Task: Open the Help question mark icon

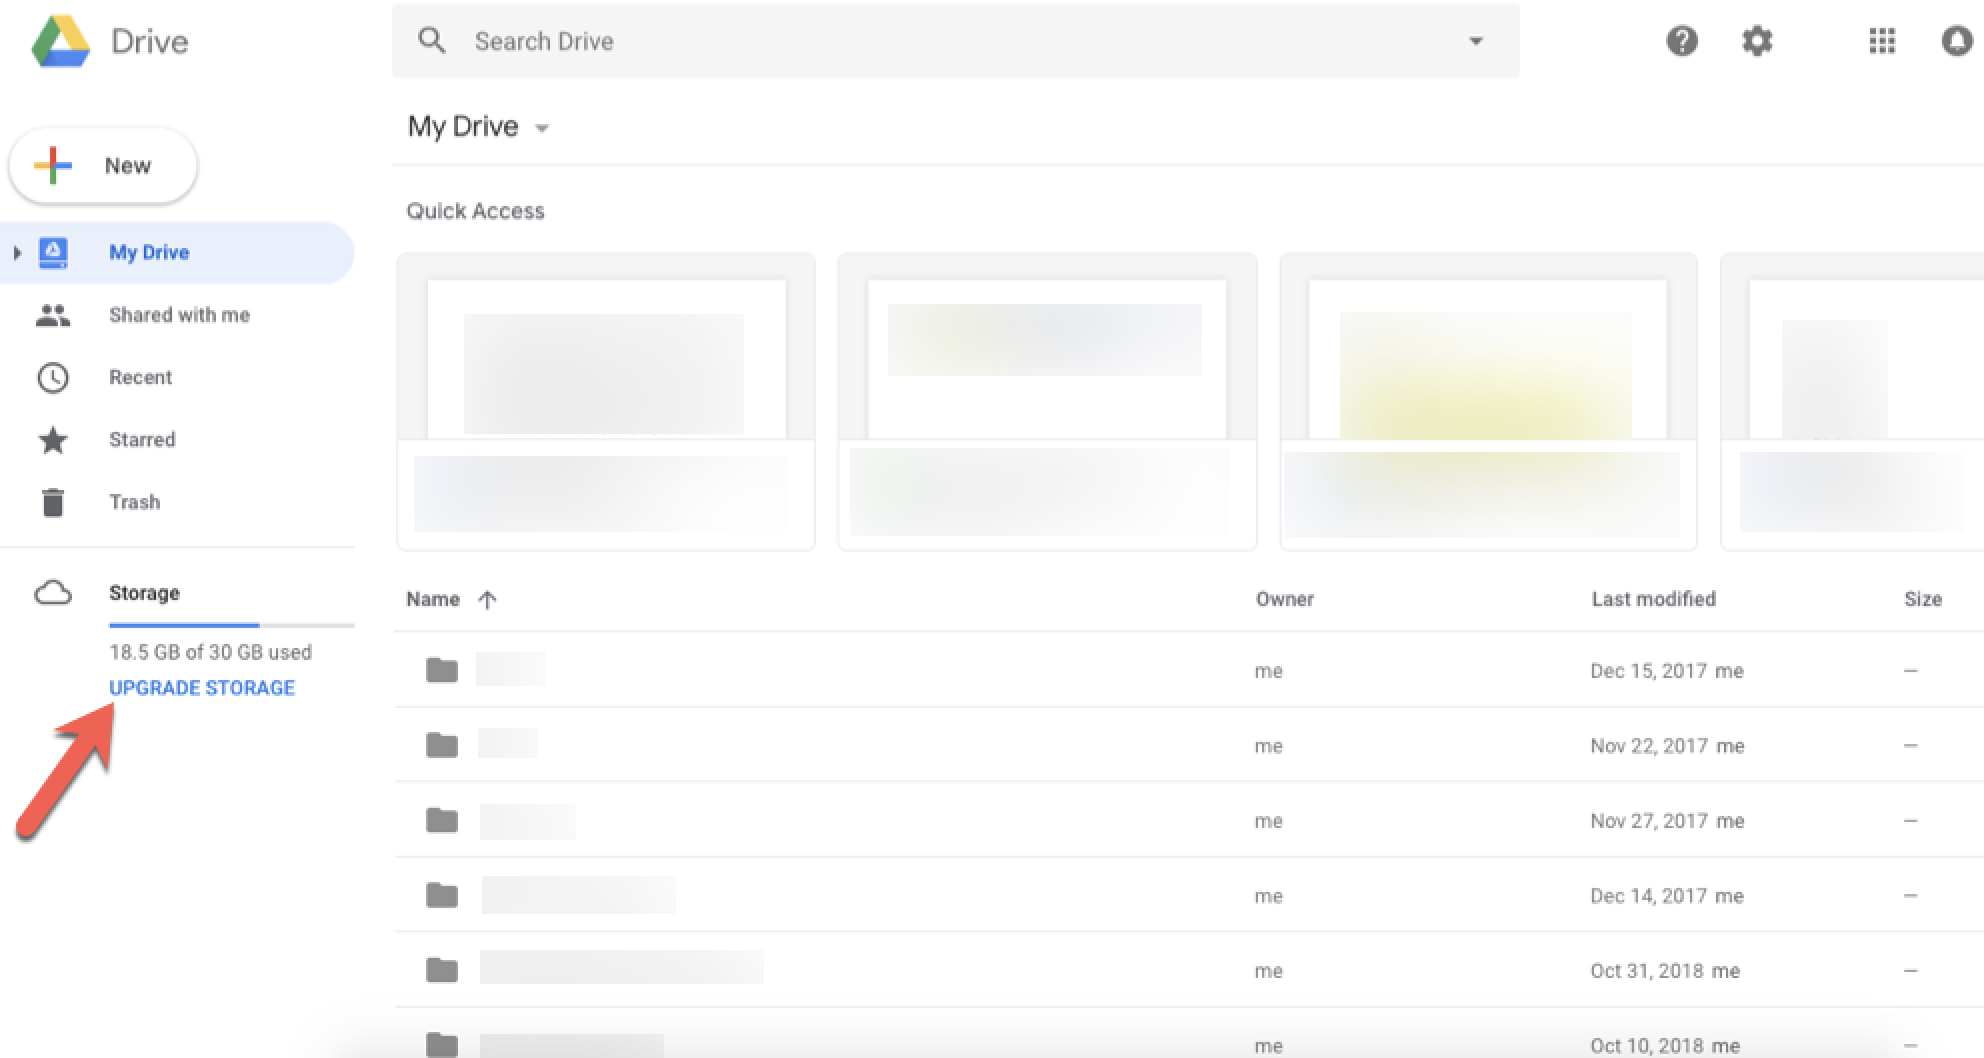Action: tap(1682, 41)
